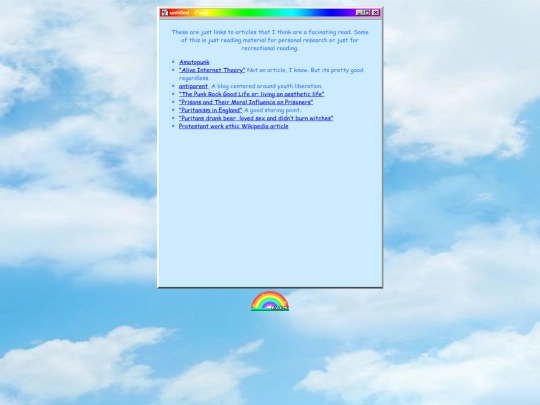Visit the antiparent blog link

tap(193, 86)
